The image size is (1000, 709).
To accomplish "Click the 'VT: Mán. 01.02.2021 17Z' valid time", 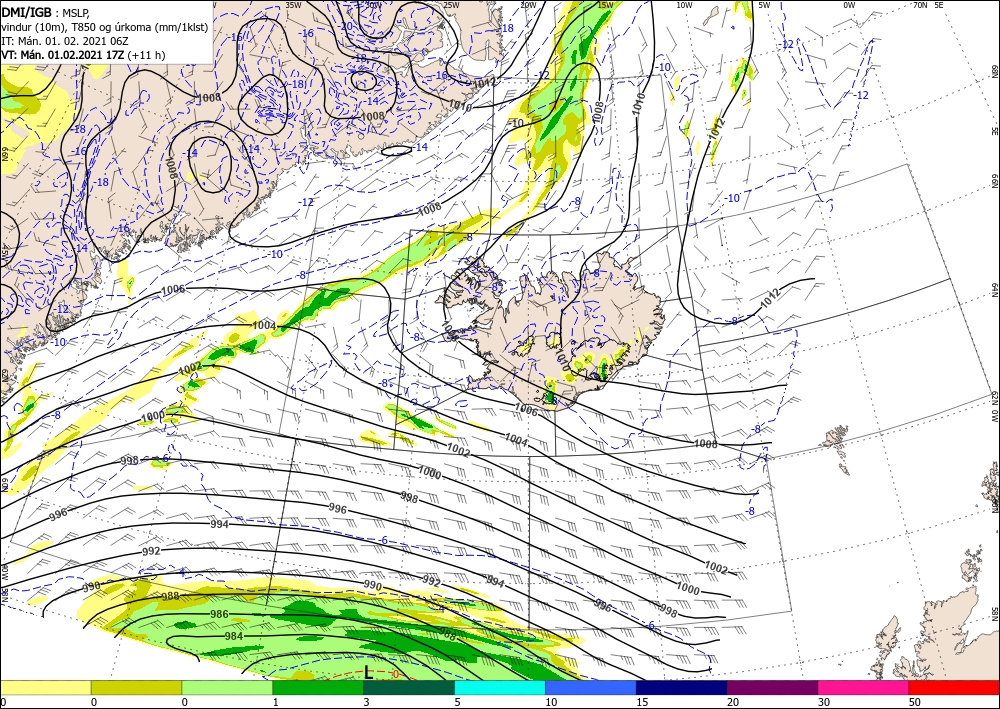I will click(x=62, y=55).
